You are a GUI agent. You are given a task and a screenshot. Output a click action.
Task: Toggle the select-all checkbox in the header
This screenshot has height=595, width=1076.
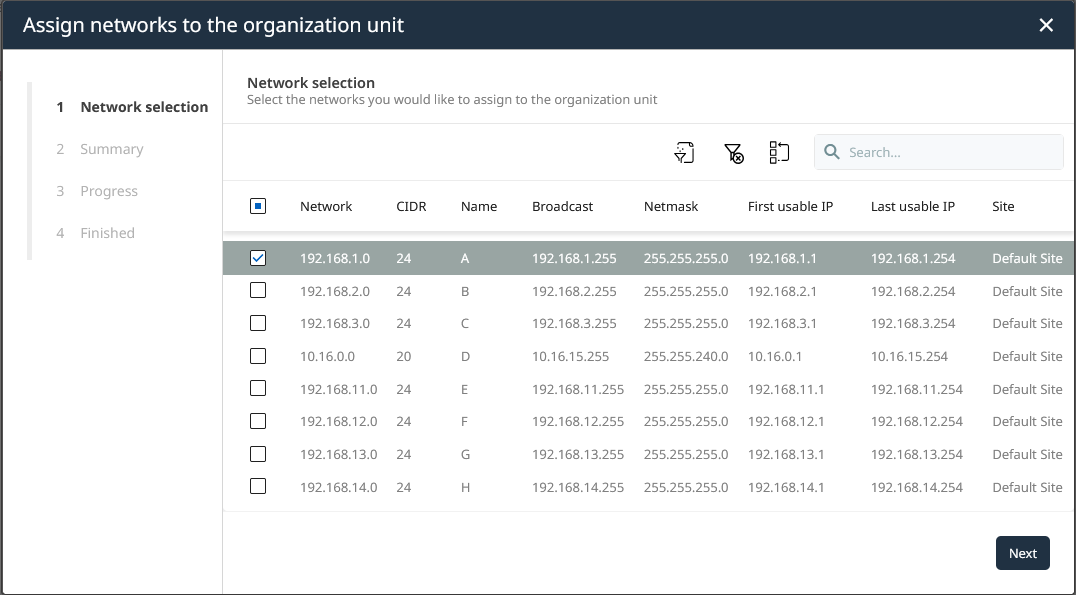pyautogui.click(x=258, y=205)
